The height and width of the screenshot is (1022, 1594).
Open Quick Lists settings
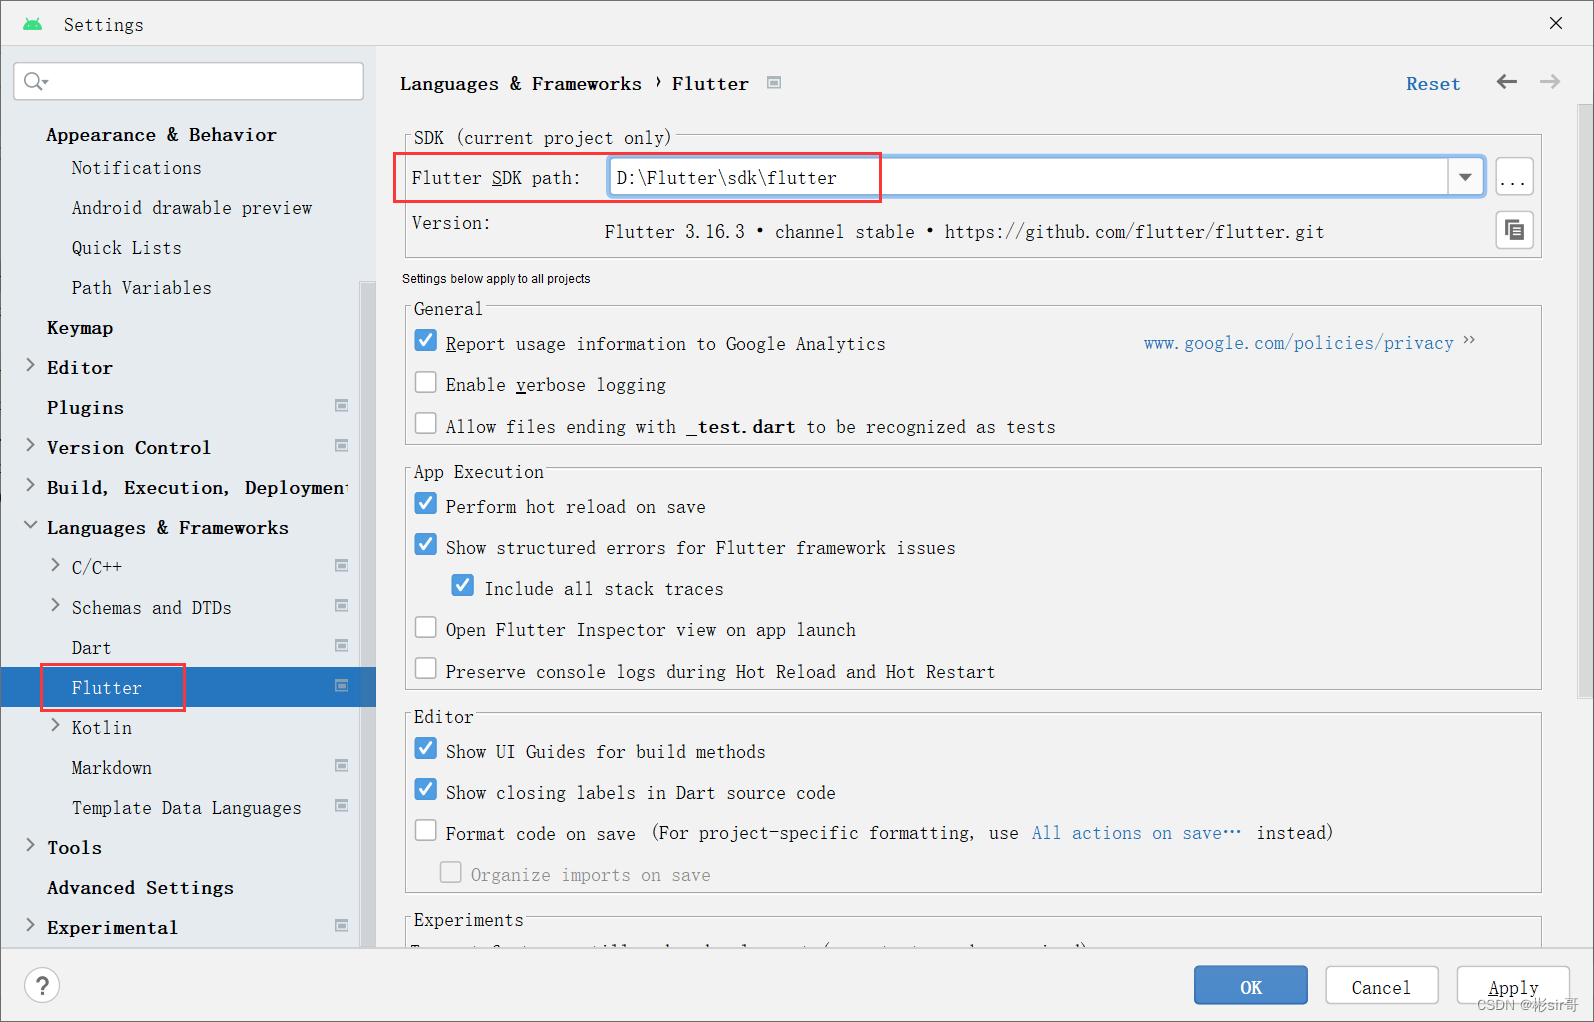point(126,248)
